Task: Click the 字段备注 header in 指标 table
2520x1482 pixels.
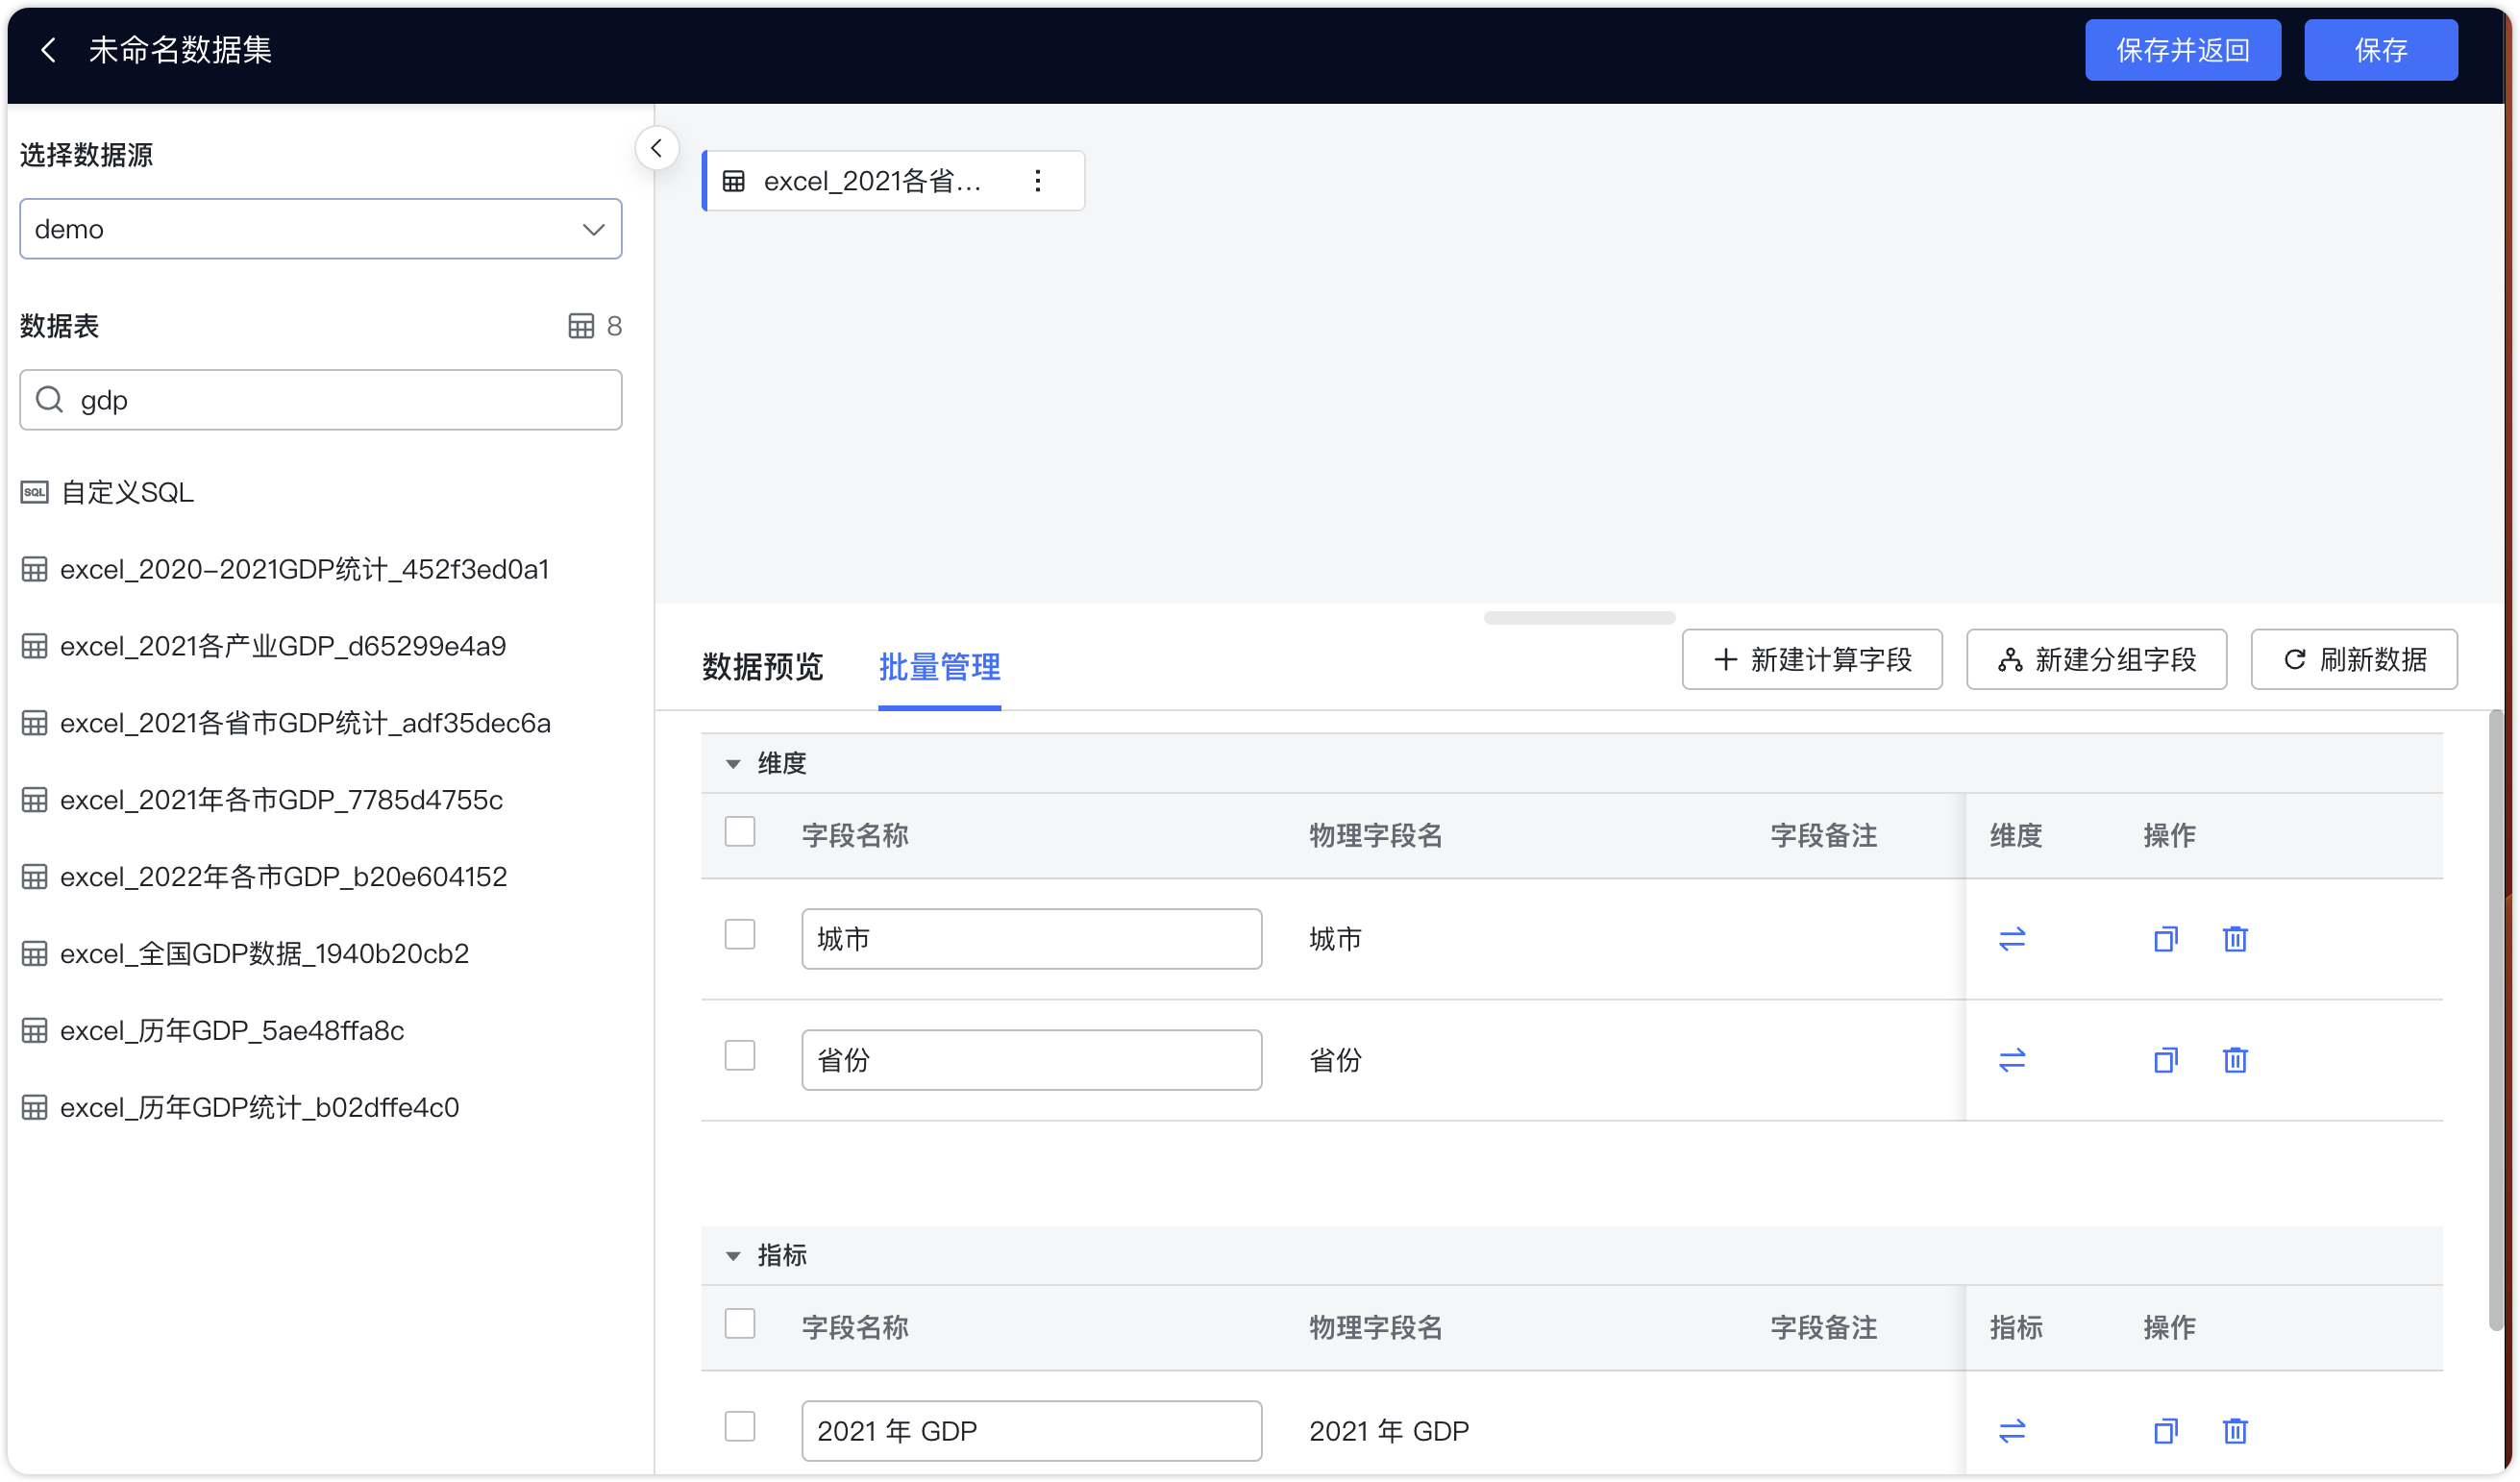Action: click(x=1824, y=1328)
